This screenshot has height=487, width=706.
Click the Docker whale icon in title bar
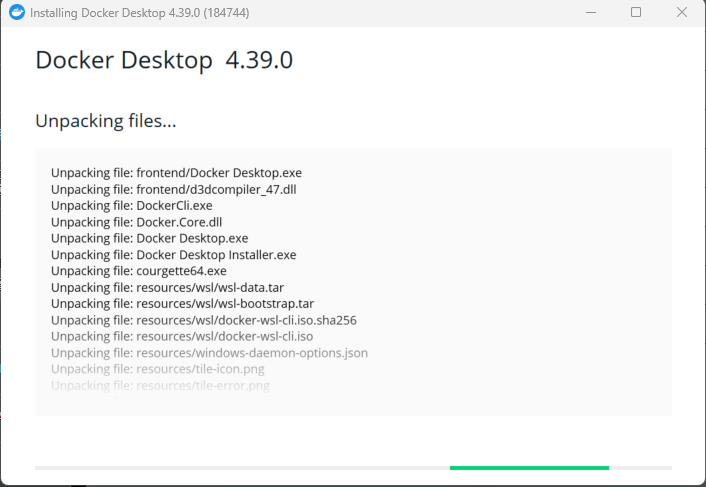coord(17,12)
